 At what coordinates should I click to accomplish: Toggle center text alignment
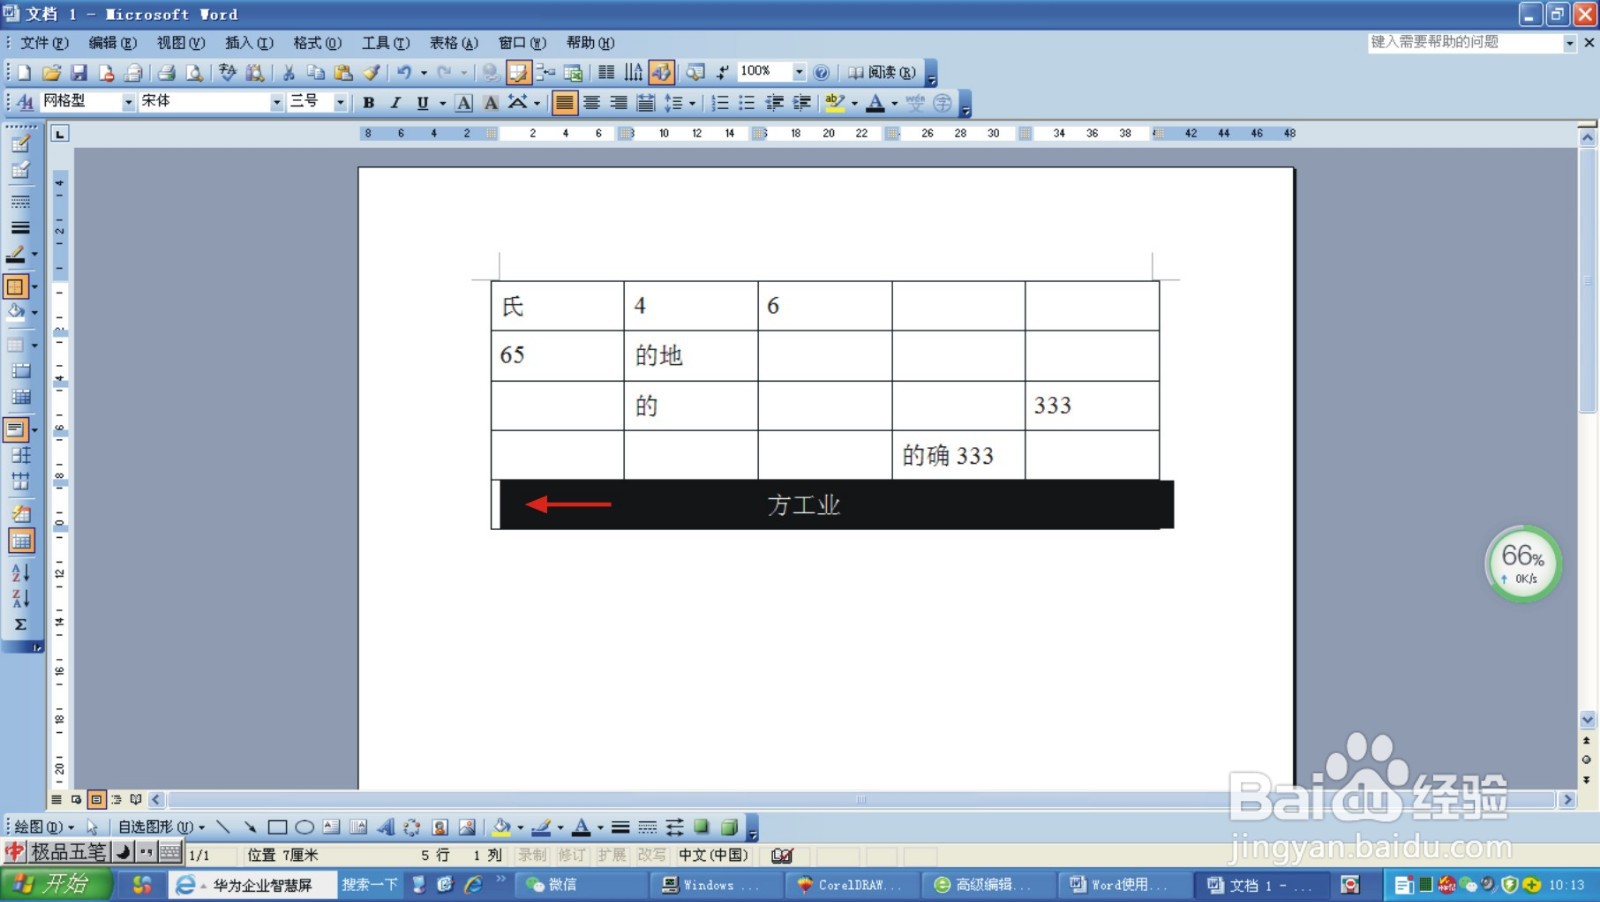pyautogui.click(x=592, y=102)
